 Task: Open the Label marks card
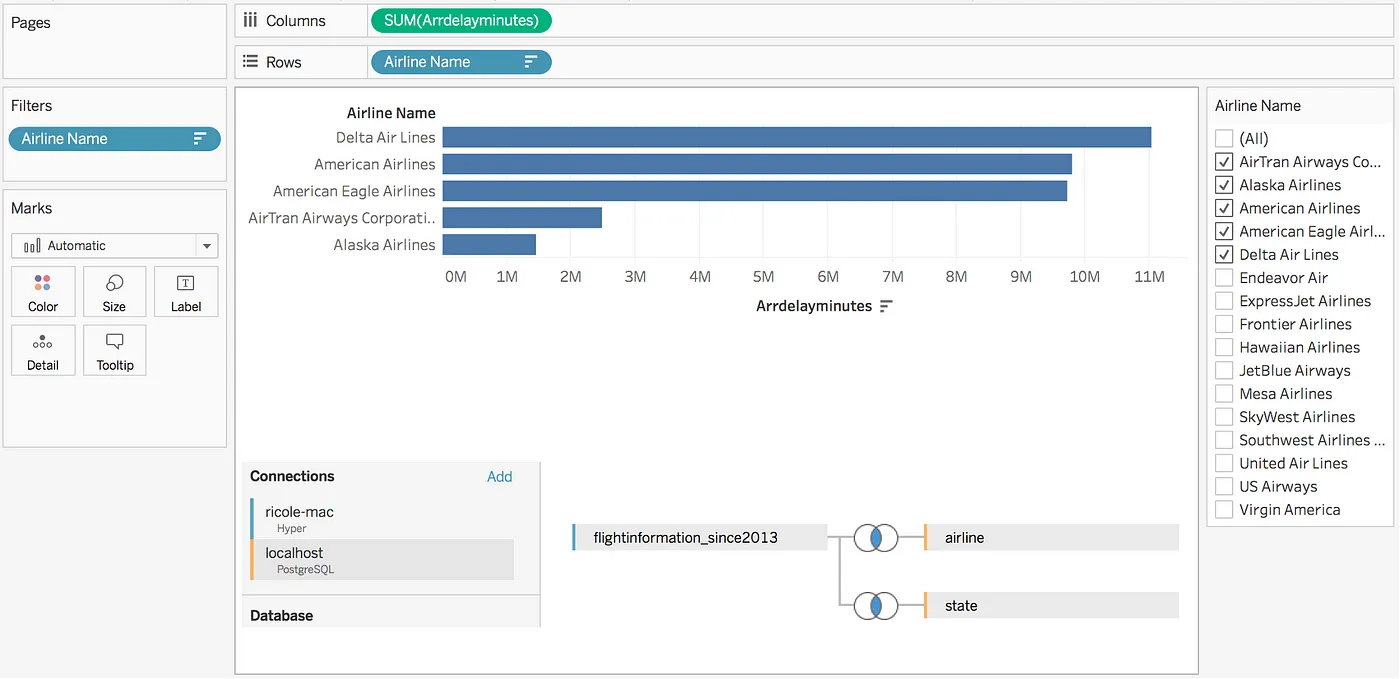click(x=186, y=292)
